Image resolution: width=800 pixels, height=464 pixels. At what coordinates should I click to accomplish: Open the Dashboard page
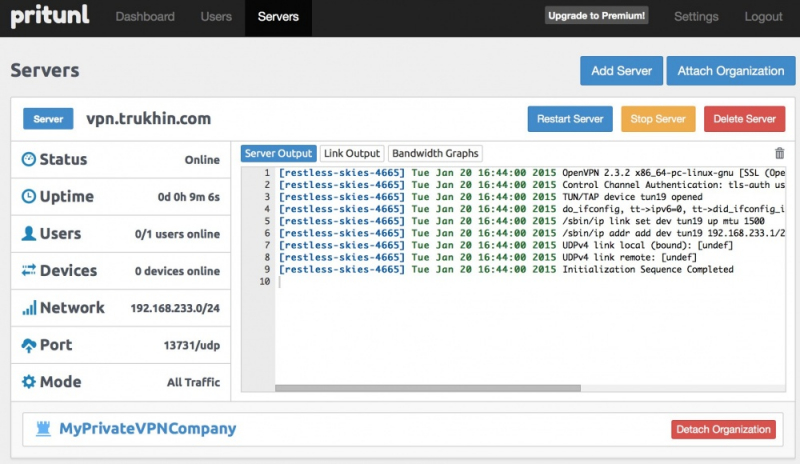click(145, 17)
